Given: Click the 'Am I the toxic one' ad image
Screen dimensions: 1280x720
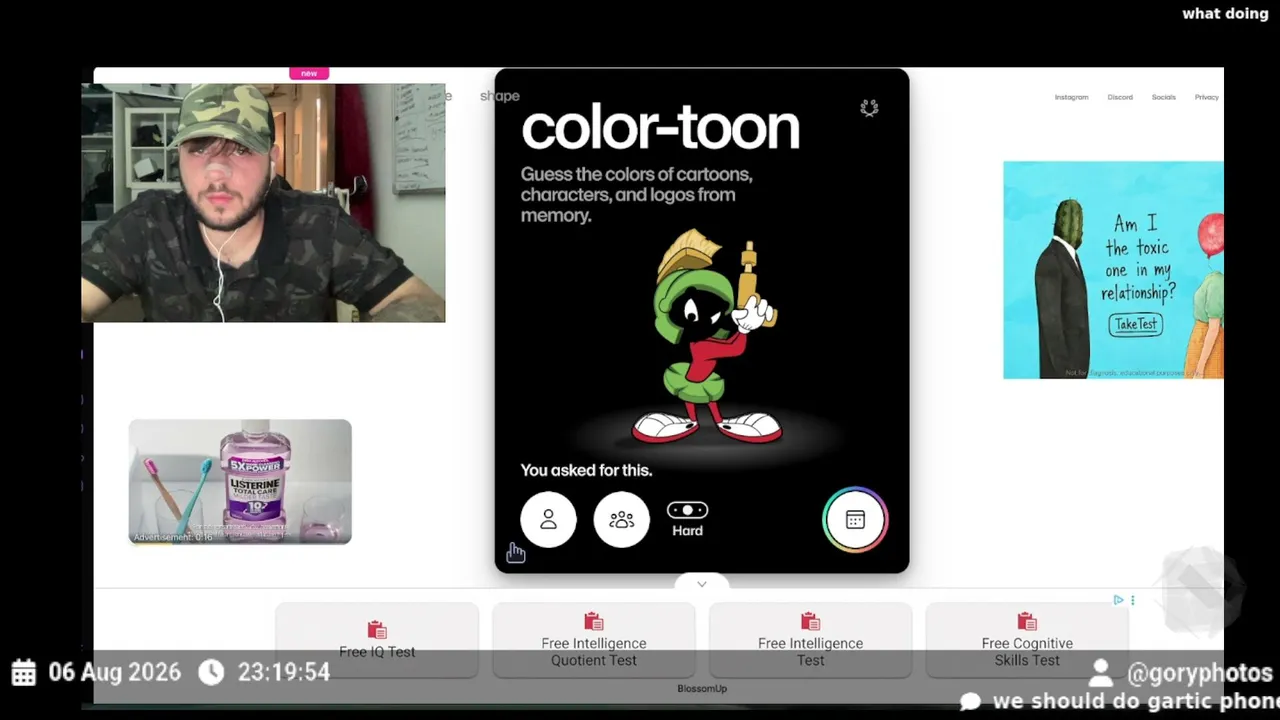Looking at the screenshot, I should [1113, 270].
